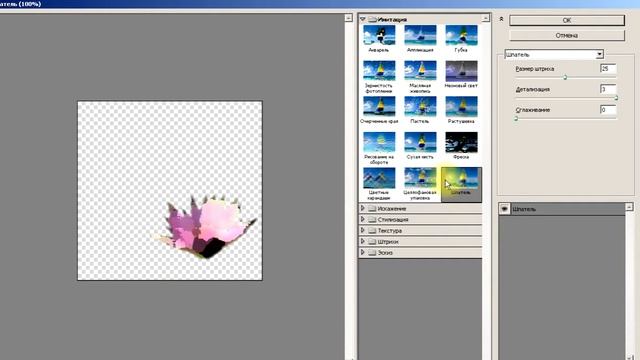This screenshot has height=360, width=640.
Task: Choose the Очерченные края filter thumbnail
Action: (x=379, y=107)
